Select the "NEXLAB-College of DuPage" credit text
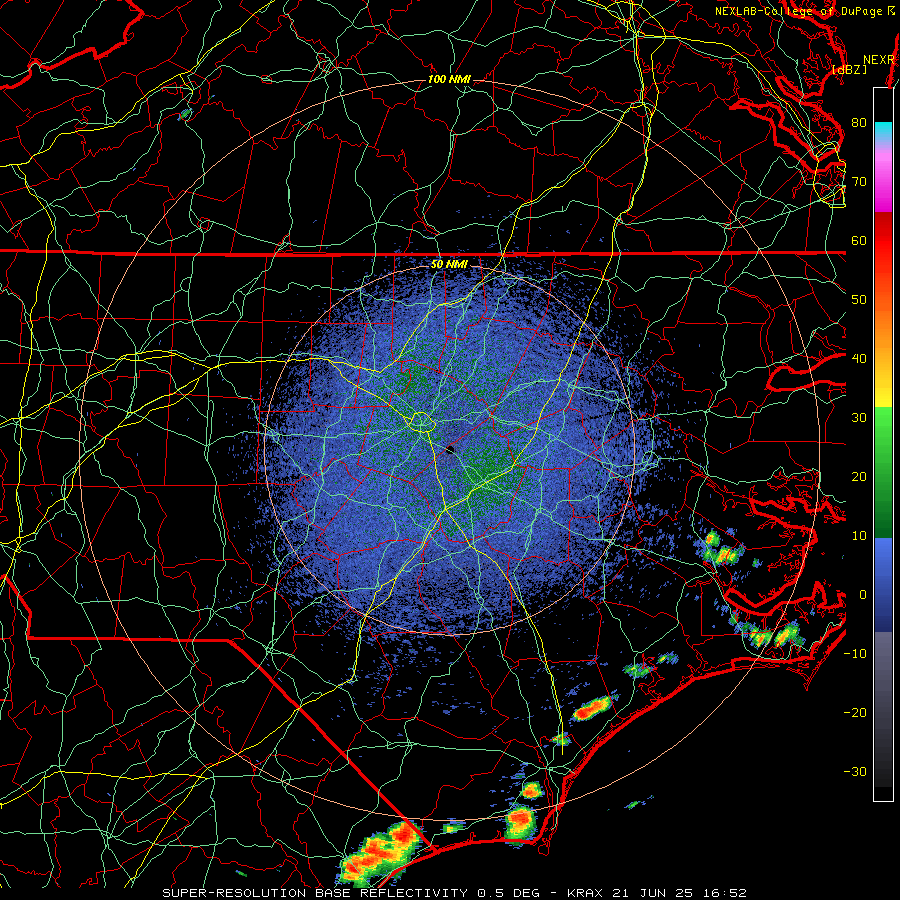Viewport: 900px width, 900px height. pos(798,11)
